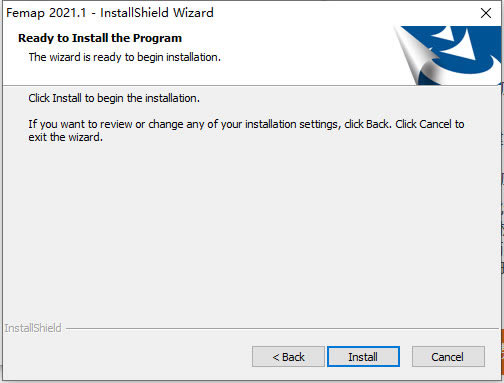Screen dimensions: 504x383
Task: Click Install to begin installation
Action: tap(363, 357)
